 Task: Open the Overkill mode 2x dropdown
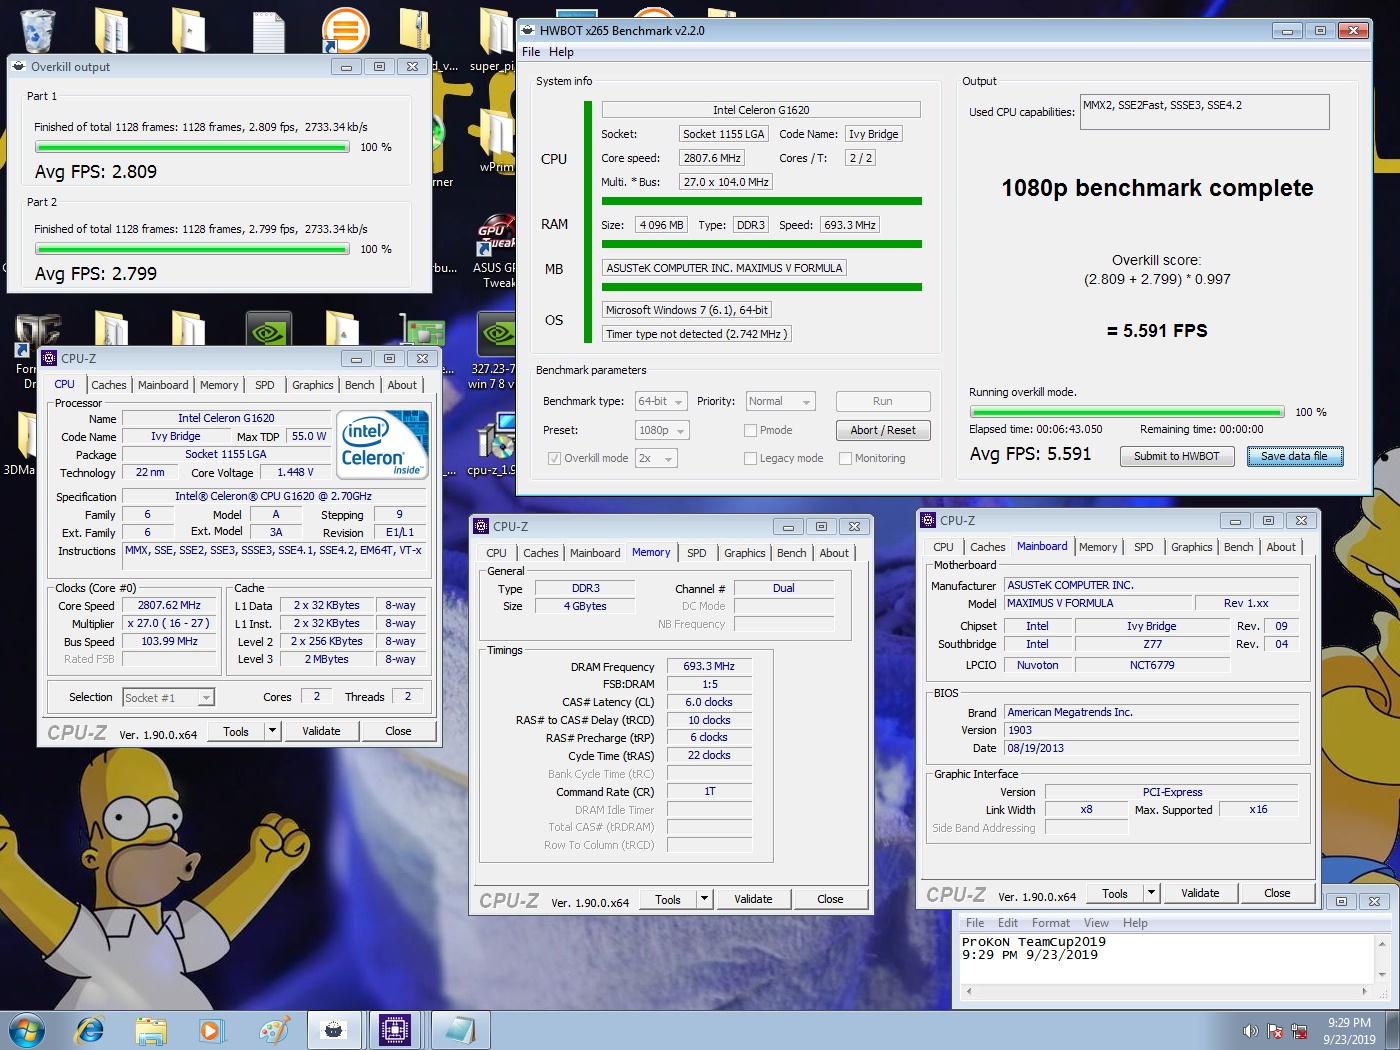point(656,458)
